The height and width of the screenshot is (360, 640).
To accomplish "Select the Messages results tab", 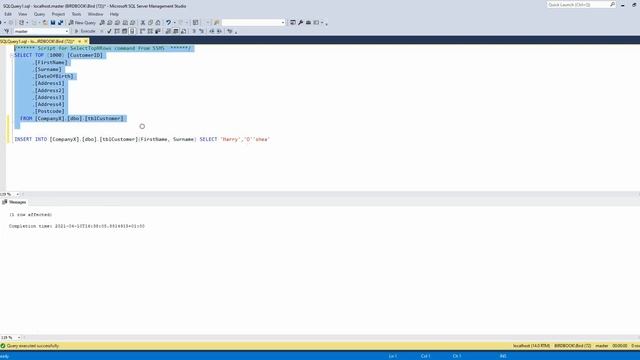I will pyautogui.click(x=14, y=202).
